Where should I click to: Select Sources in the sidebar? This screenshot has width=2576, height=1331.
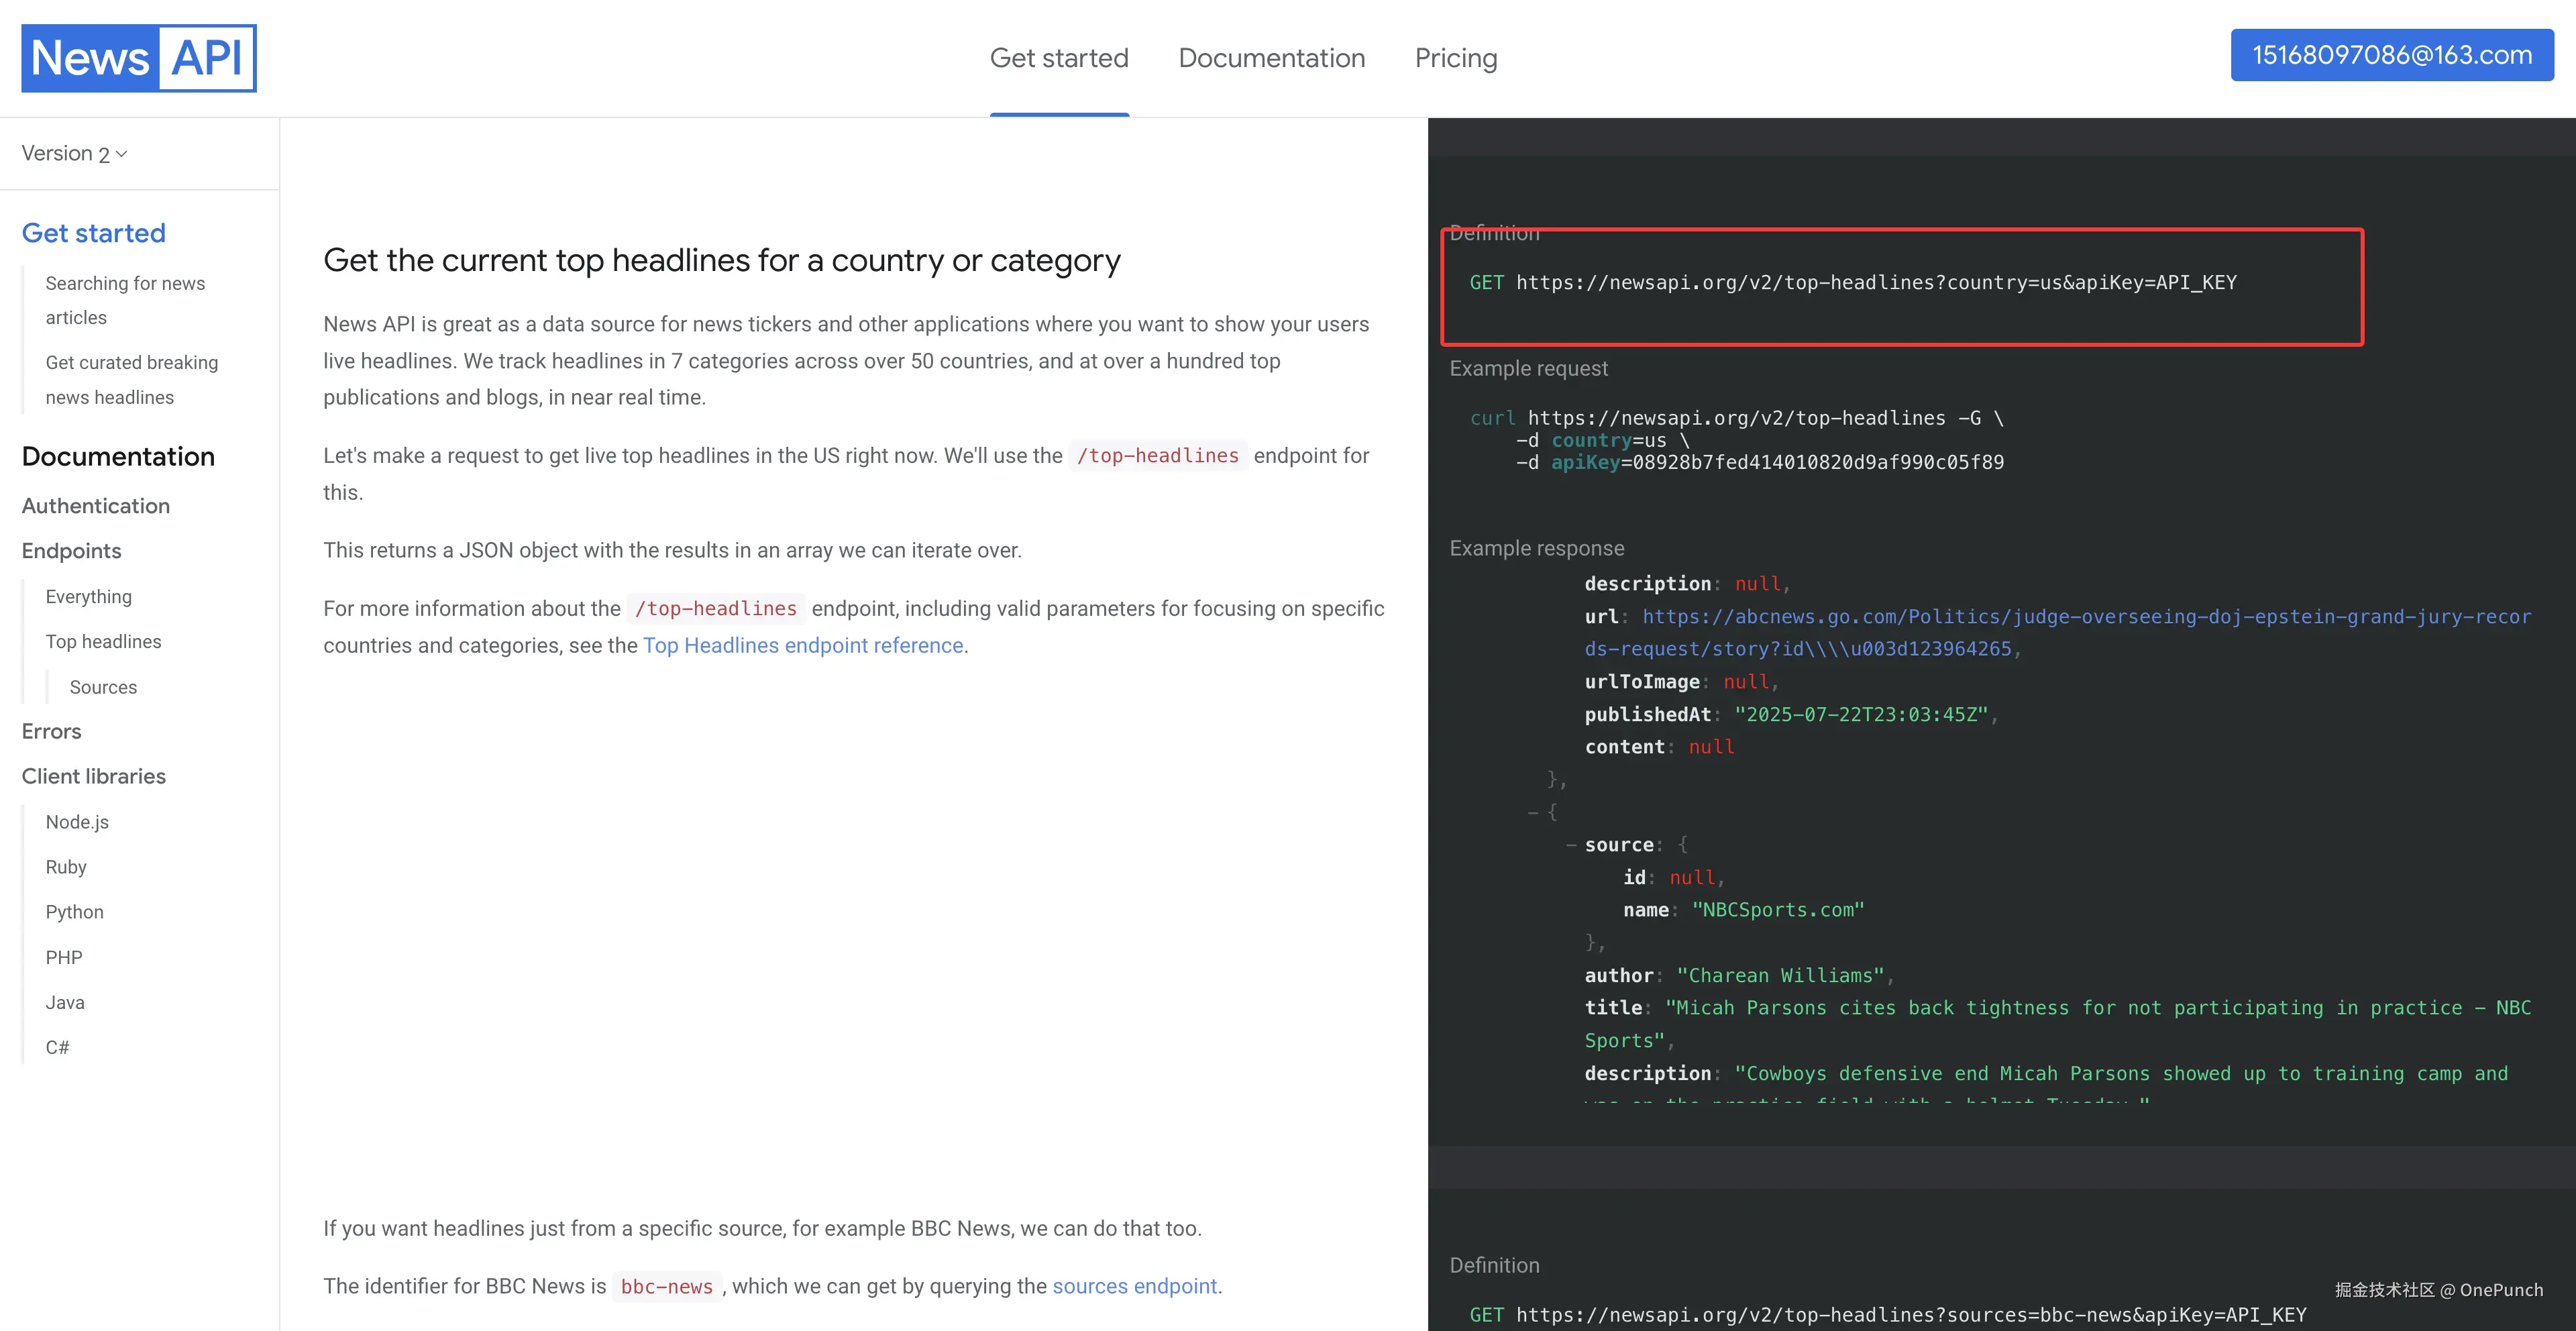(x=103, y=687)
